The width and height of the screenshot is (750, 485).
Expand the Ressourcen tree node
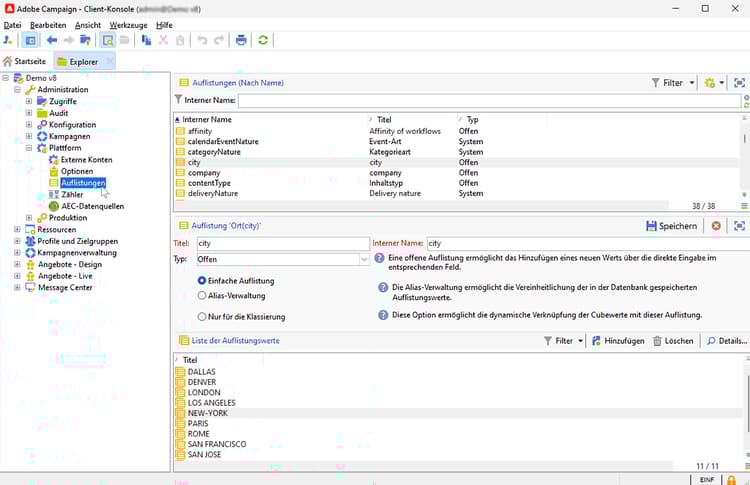tap(18, 230)
